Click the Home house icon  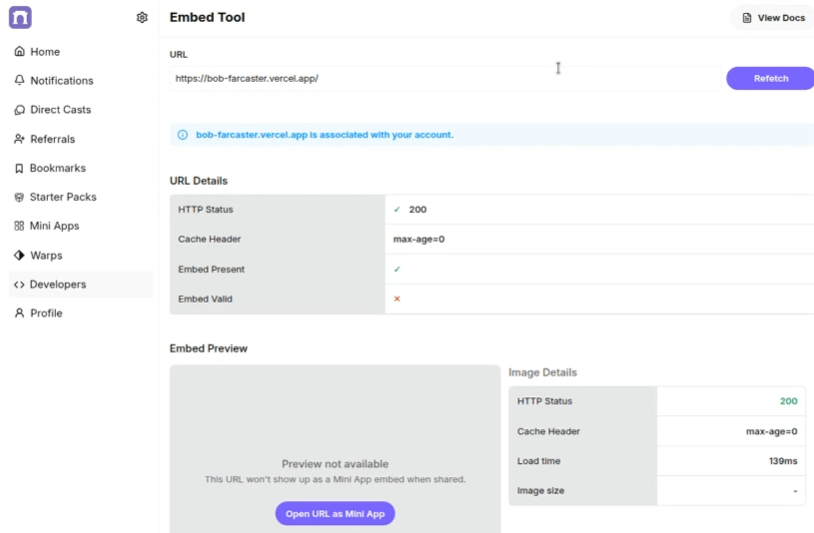coord(19,51)
